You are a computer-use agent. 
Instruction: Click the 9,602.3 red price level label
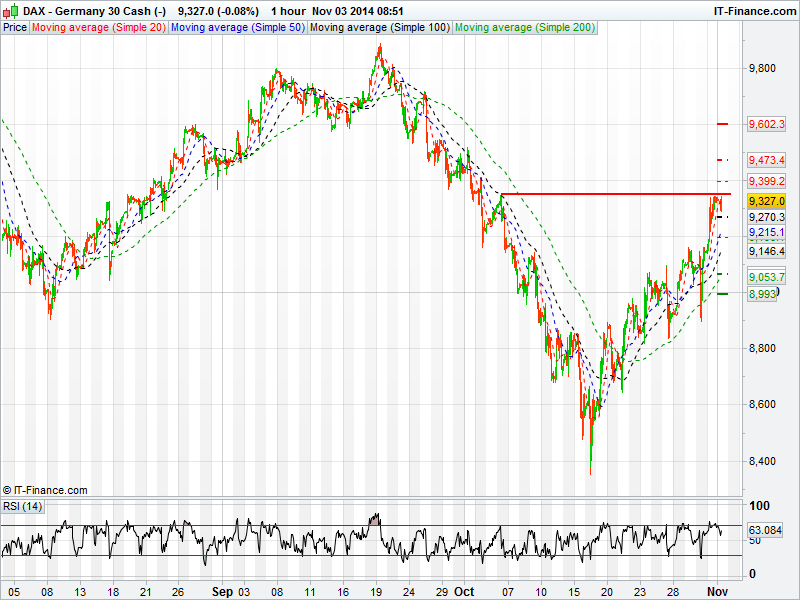click(x=766, y=124)
